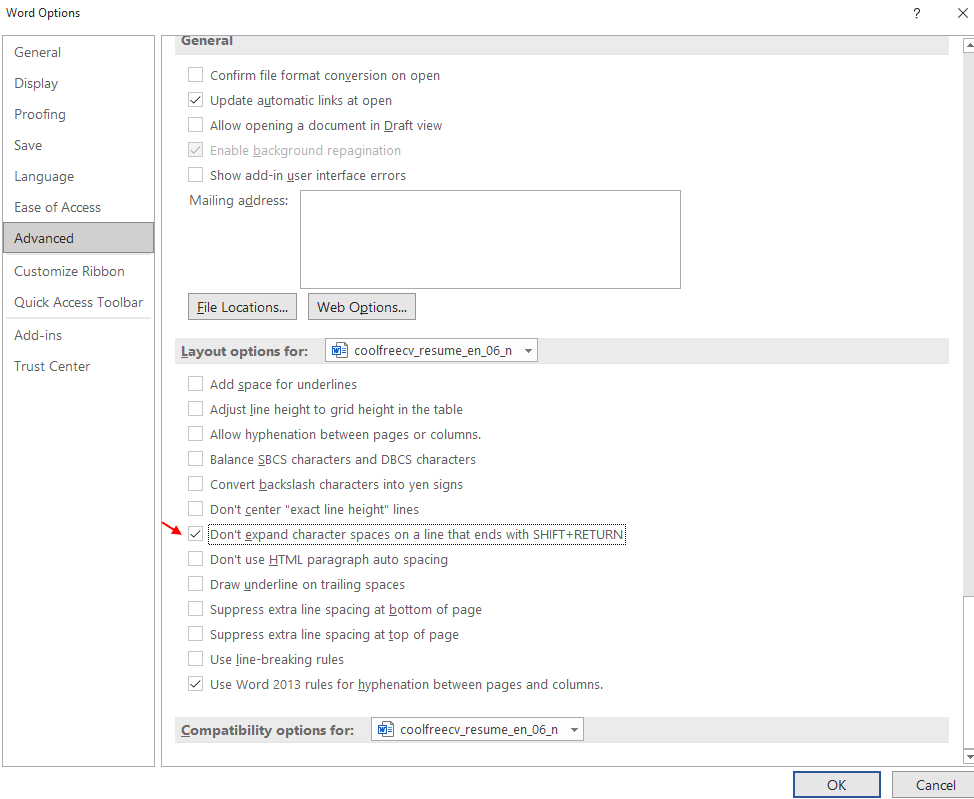Switch to the Proofing section

[x=40, y=114]
